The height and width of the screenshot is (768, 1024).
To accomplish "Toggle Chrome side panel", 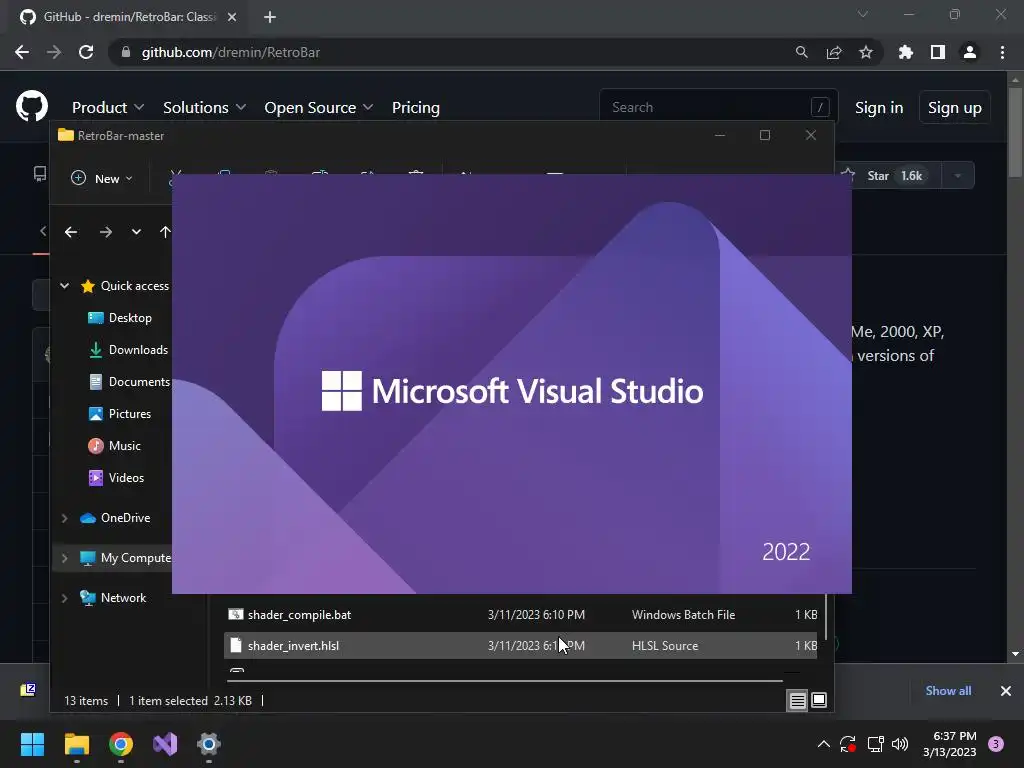I will click(x=938, y=52).
